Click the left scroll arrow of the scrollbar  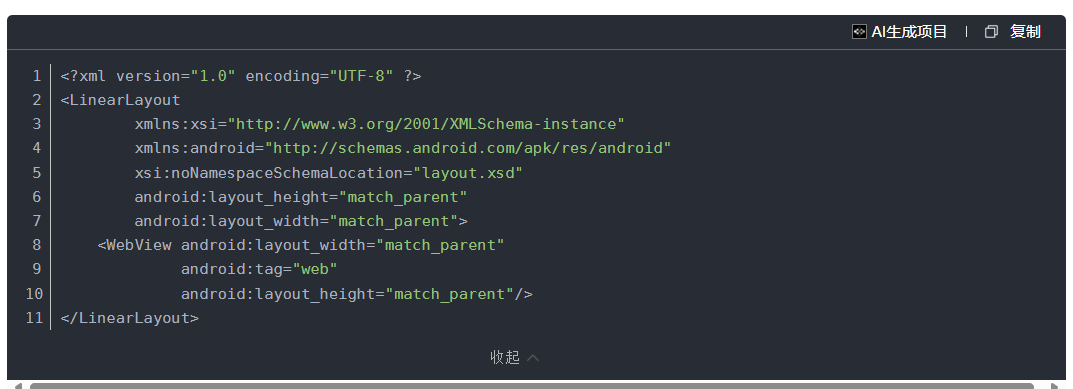17,386
